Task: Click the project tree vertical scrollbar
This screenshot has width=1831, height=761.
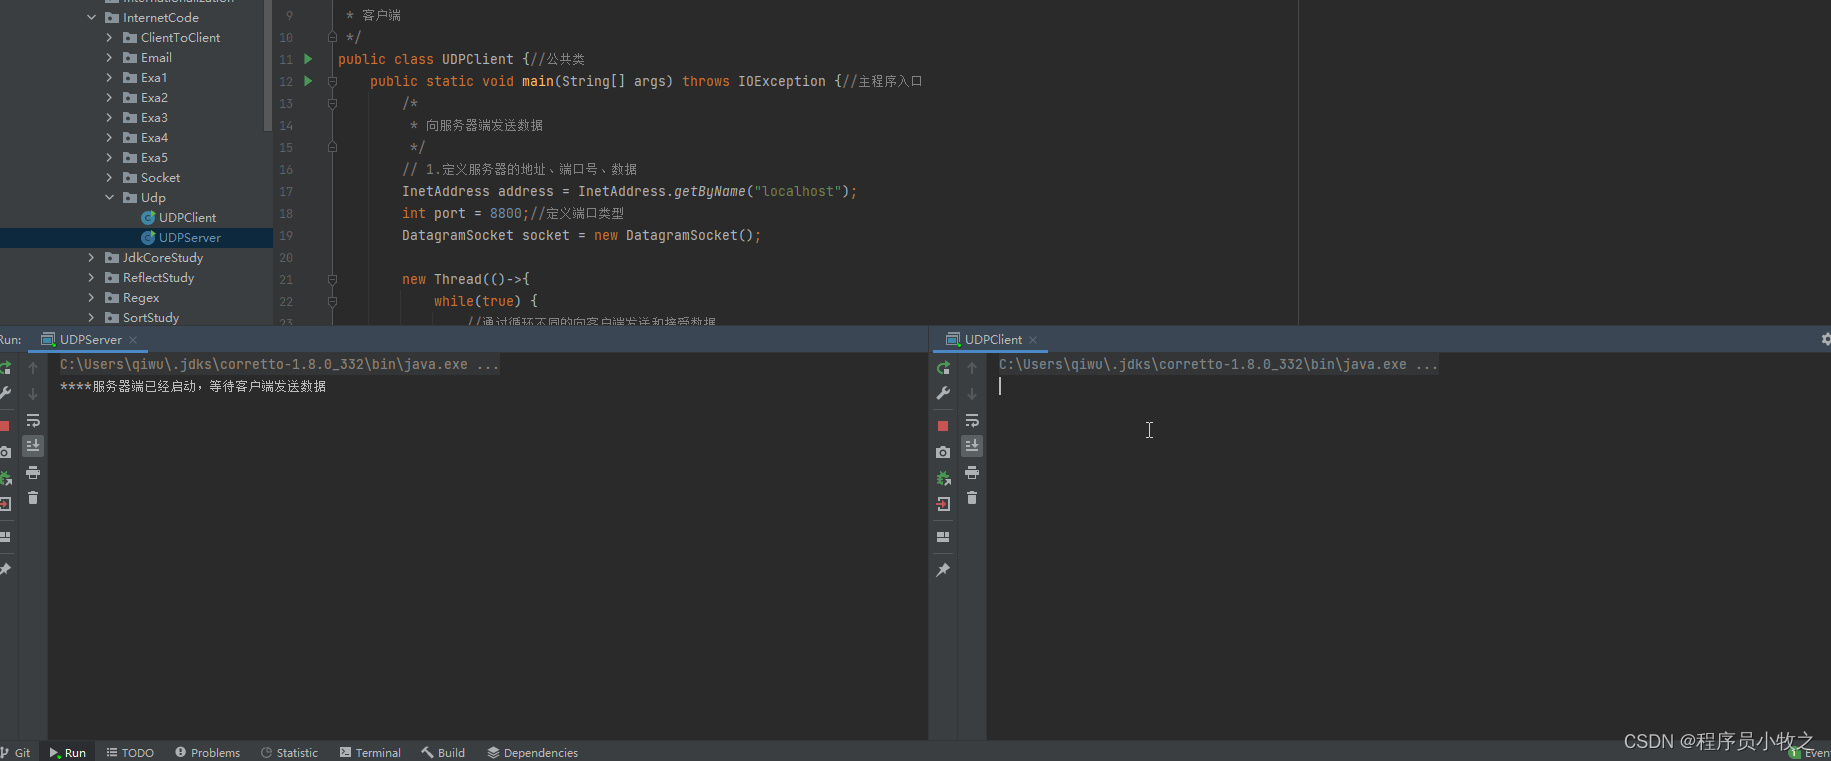Action: coord(267,65)
